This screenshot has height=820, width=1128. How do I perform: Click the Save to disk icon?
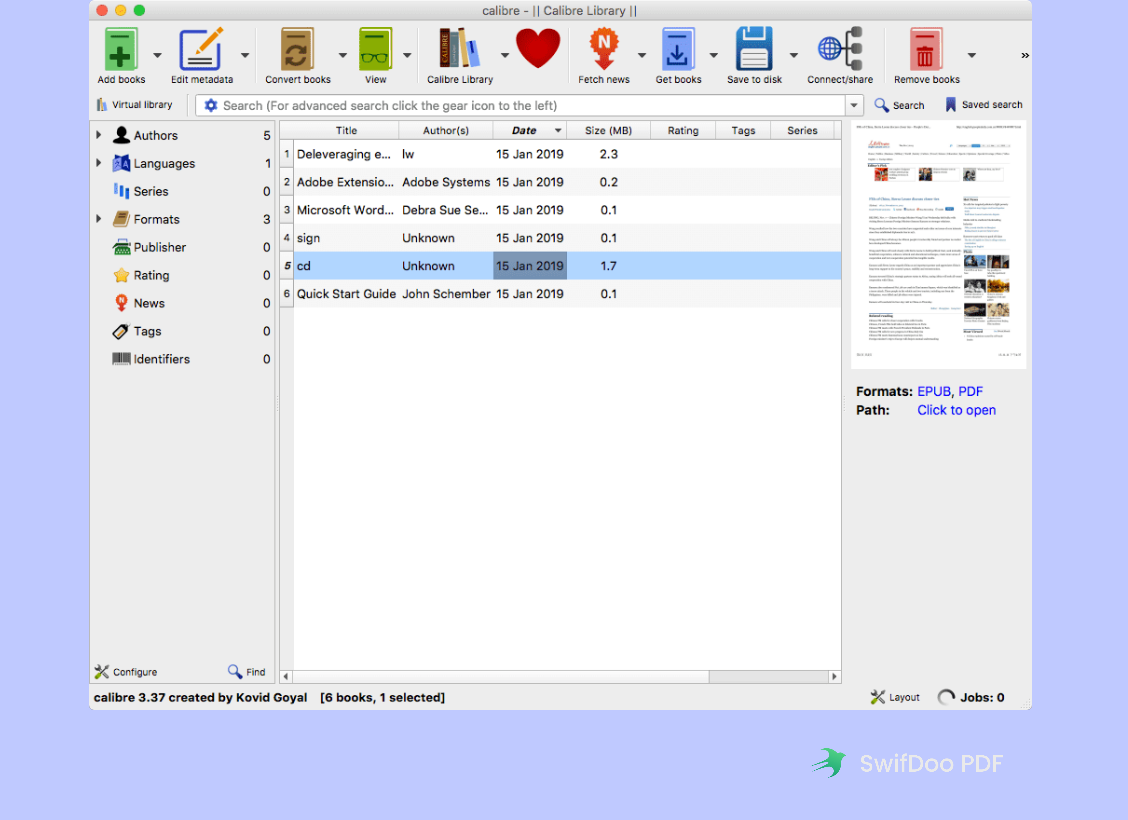click(x=754, y=49)
